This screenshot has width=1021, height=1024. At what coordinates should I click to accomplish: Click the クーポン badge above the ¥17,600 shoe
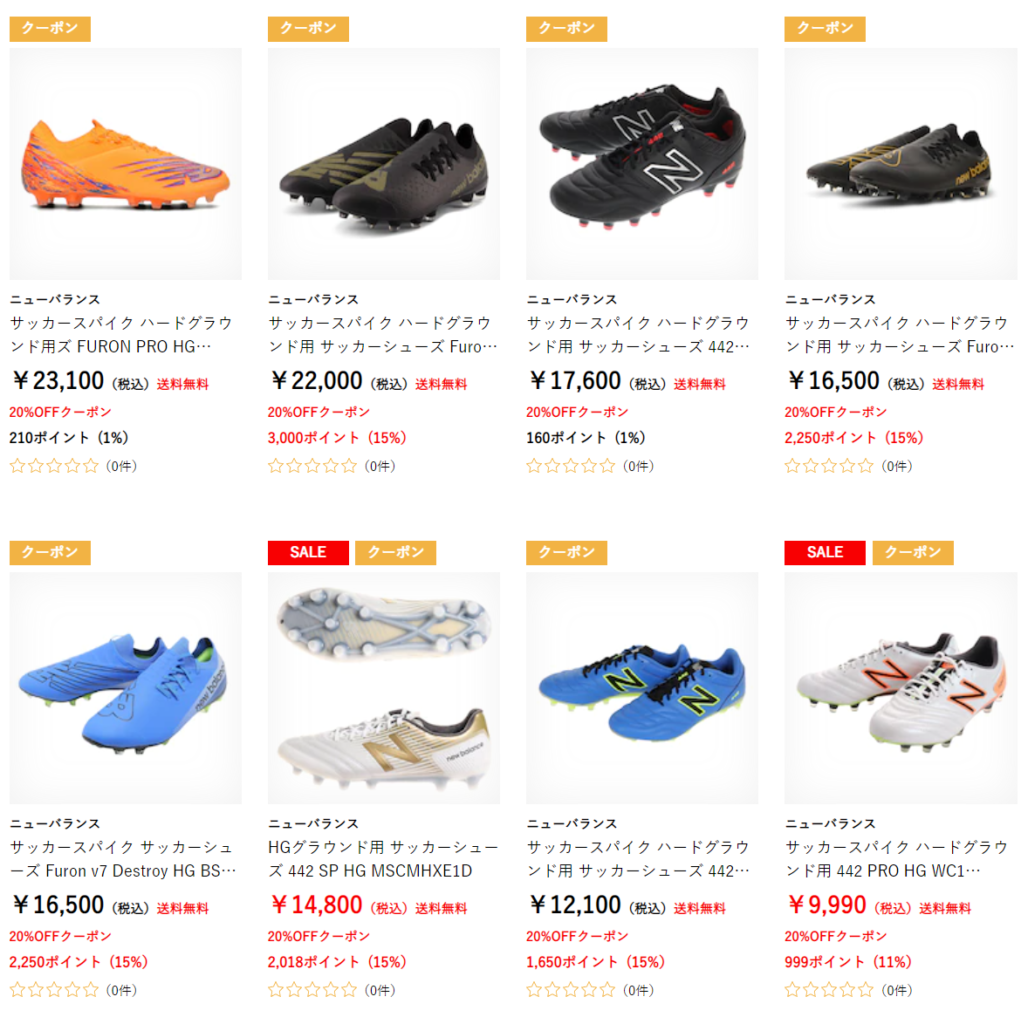pyautogui.click(x=566, y=29)
